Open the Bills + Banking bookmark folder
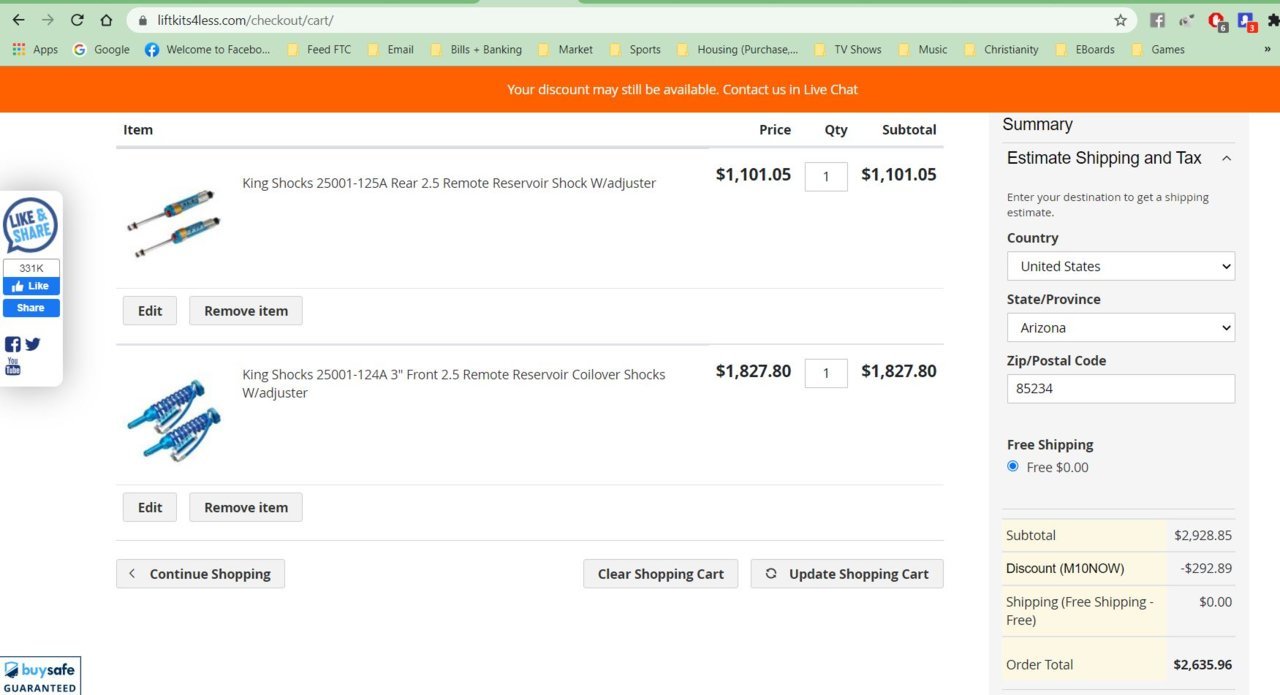 [x=475, y=49]
